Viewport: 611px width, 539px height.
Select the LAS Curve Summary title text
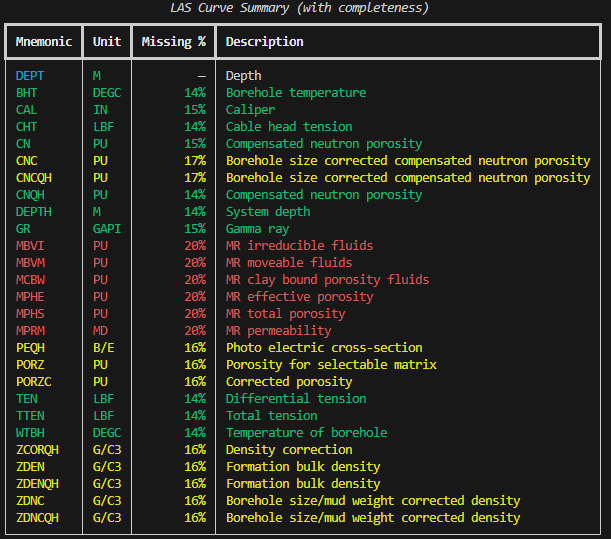pyautogui.click(x=300, y=8)
